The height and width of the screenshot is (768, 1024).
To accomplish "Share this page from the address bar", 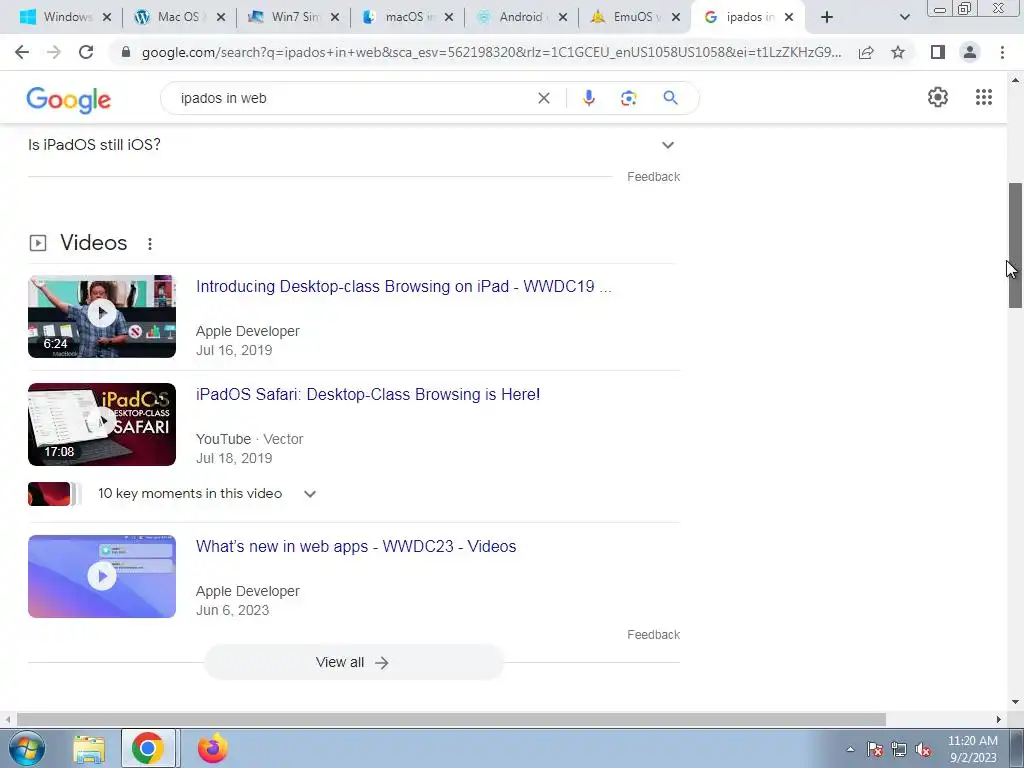I will click(866, 52).
